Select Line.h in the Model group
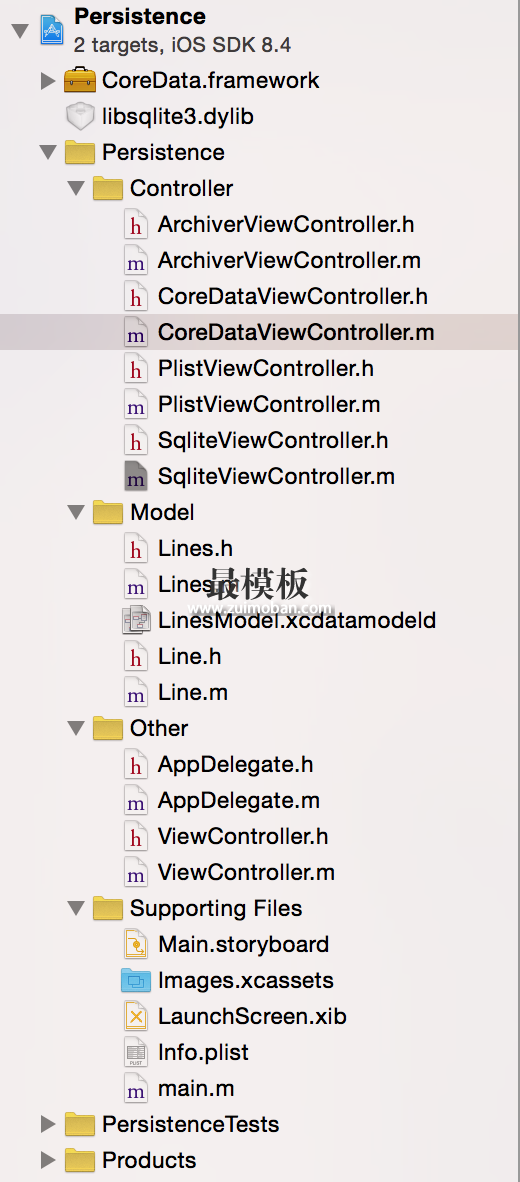Viewport: 520px width, 1182px height. (x=189, y=657)
